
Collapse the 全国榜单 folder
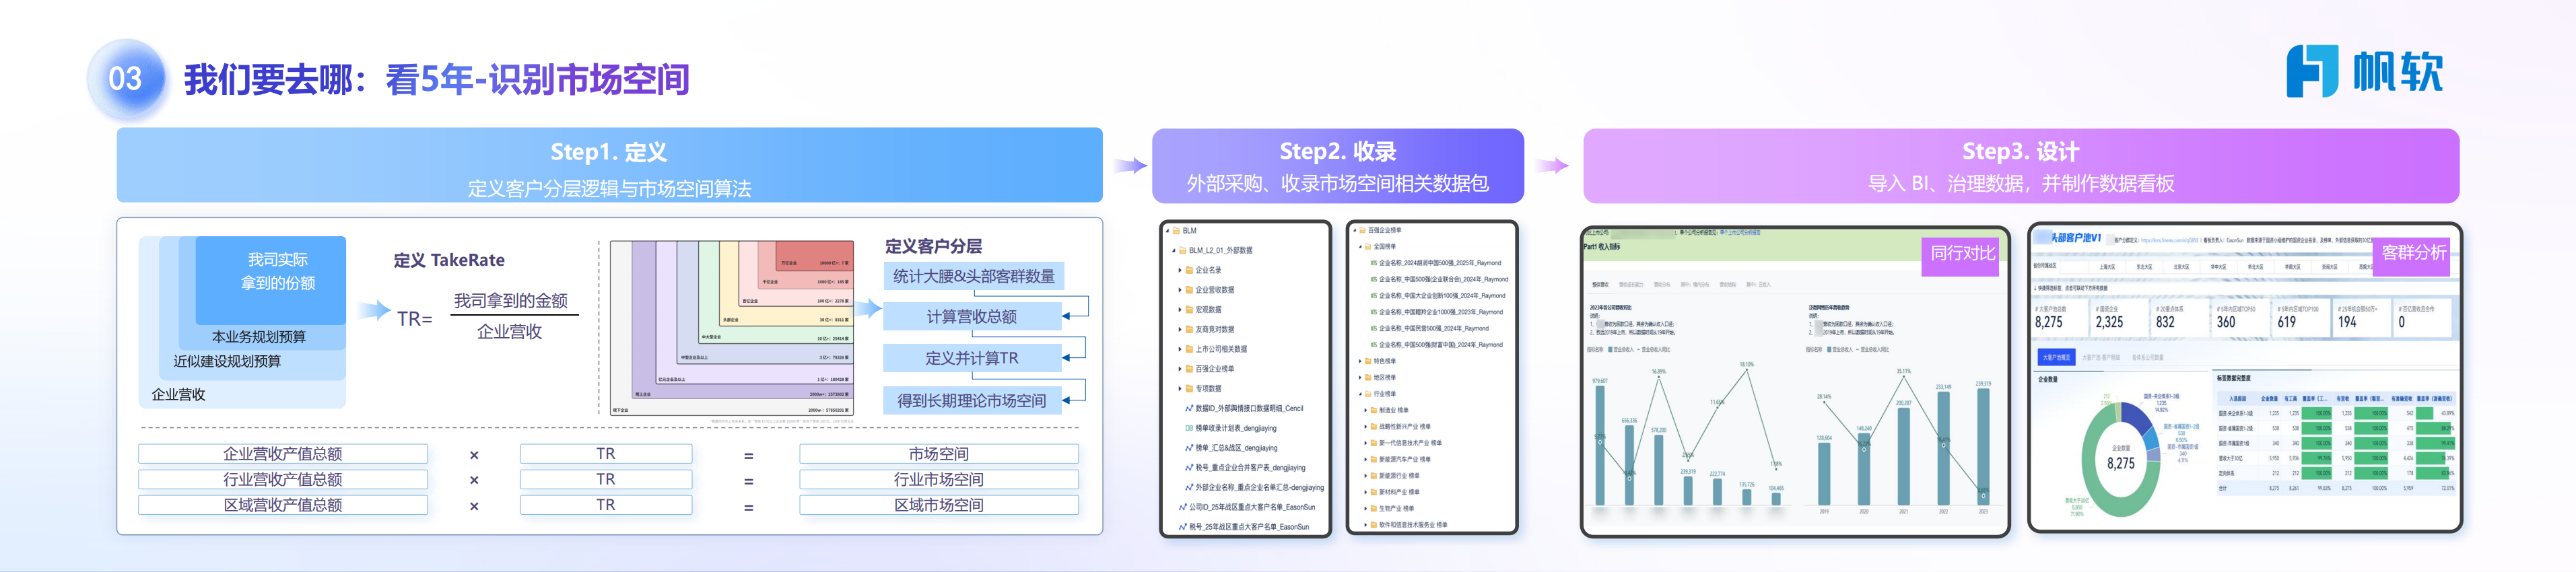point(1360,246)
